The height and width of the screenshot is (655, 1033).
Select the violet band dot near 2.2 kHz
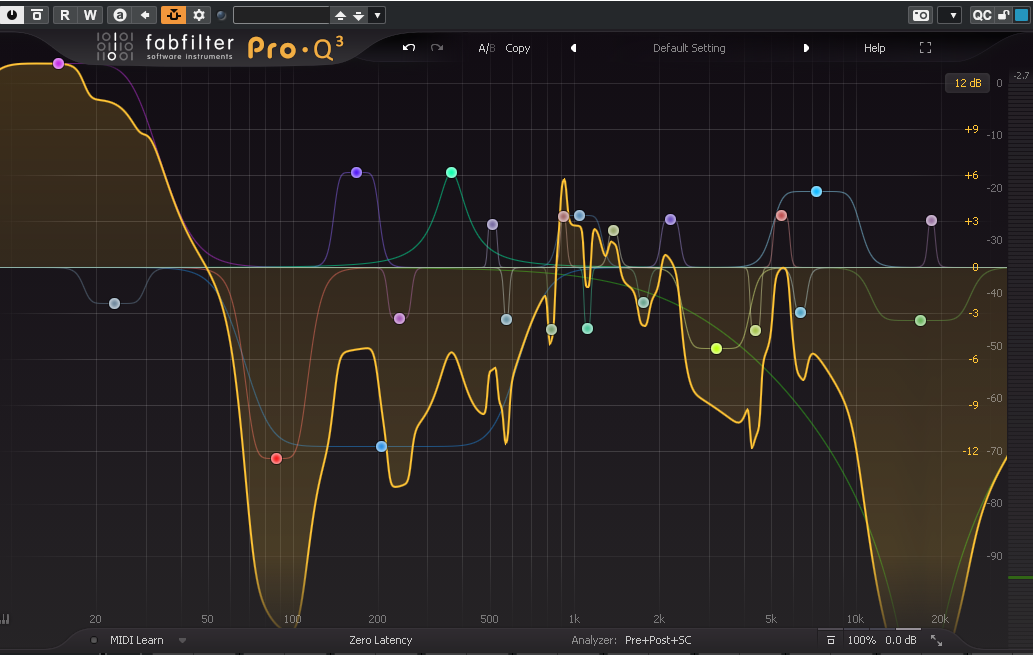(670, 219)
